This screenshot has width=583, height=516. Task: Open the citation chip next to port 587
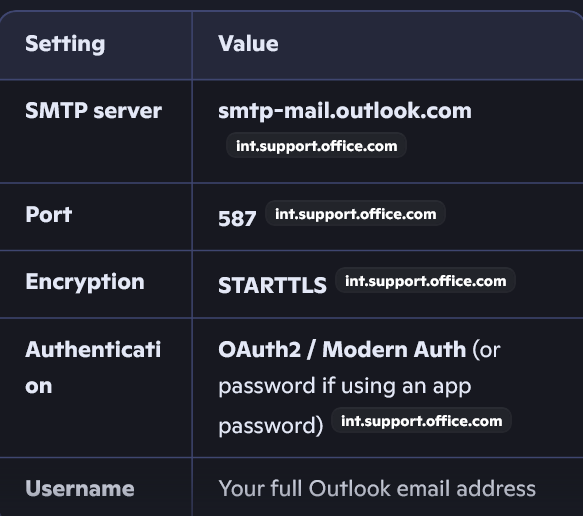[355, 213]
